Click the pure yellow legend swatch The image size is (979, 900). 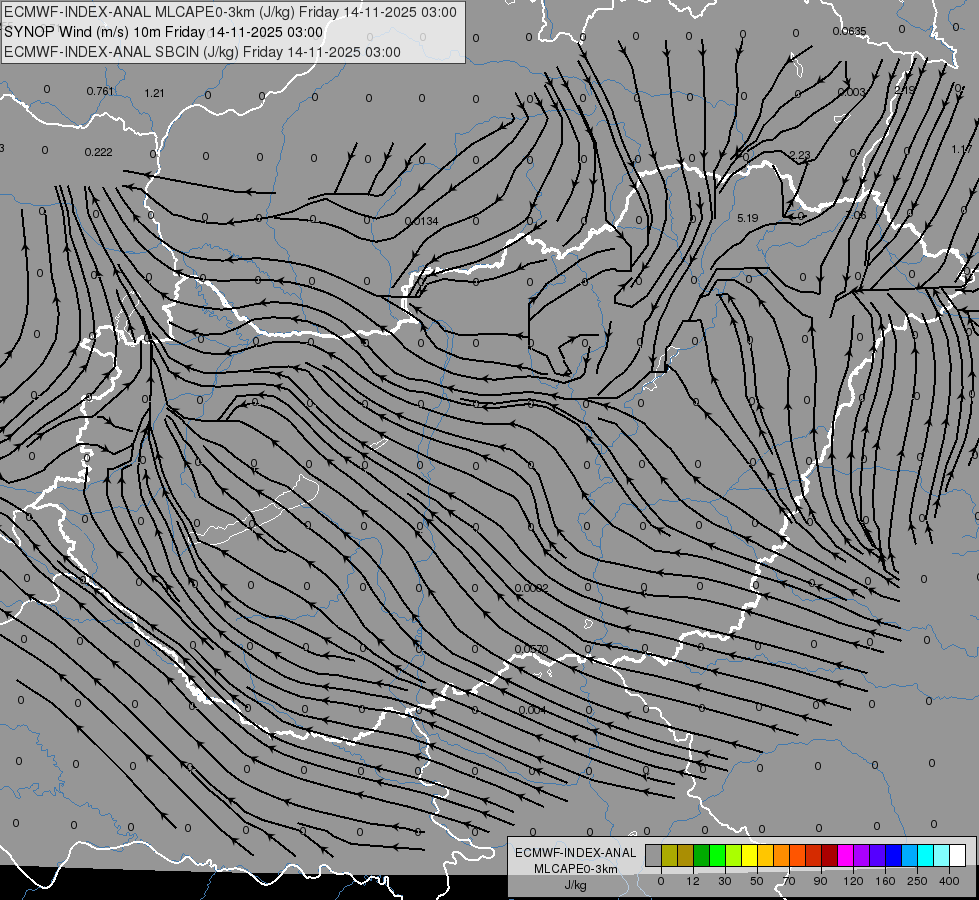click(x=750, y=856)
